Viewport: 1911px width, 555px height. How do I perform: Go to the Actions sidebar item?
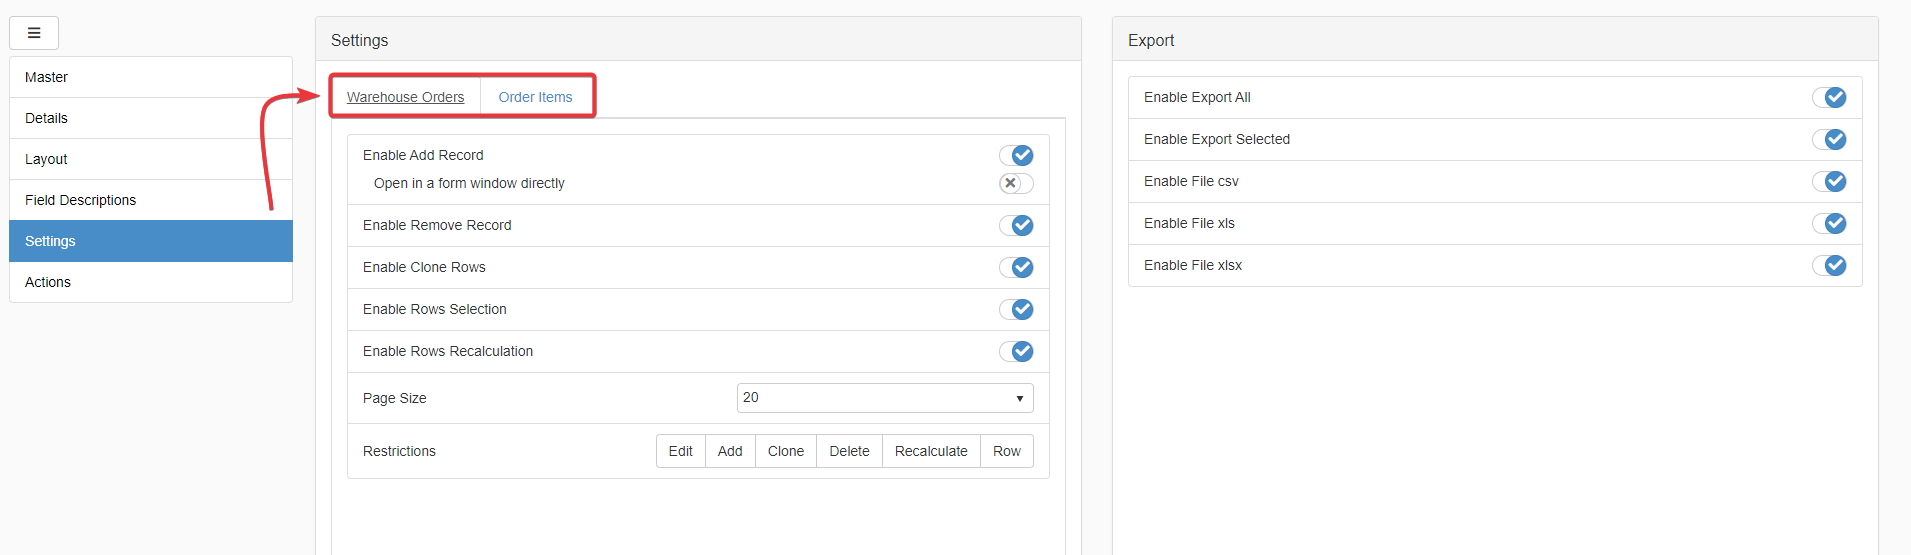tap(48, 282)
